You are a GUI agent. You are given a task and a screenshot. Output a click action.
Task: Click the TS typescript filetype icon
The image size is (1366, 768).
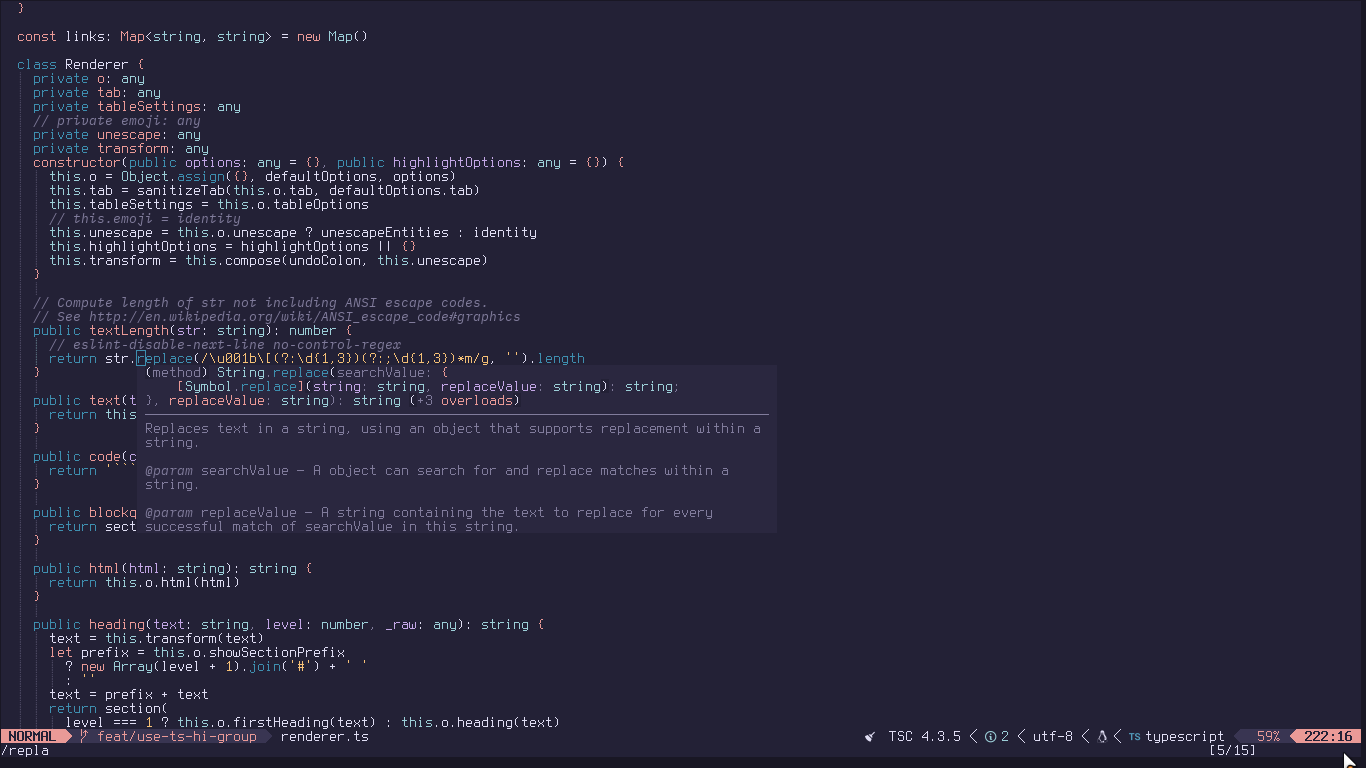coord(1134,736)
